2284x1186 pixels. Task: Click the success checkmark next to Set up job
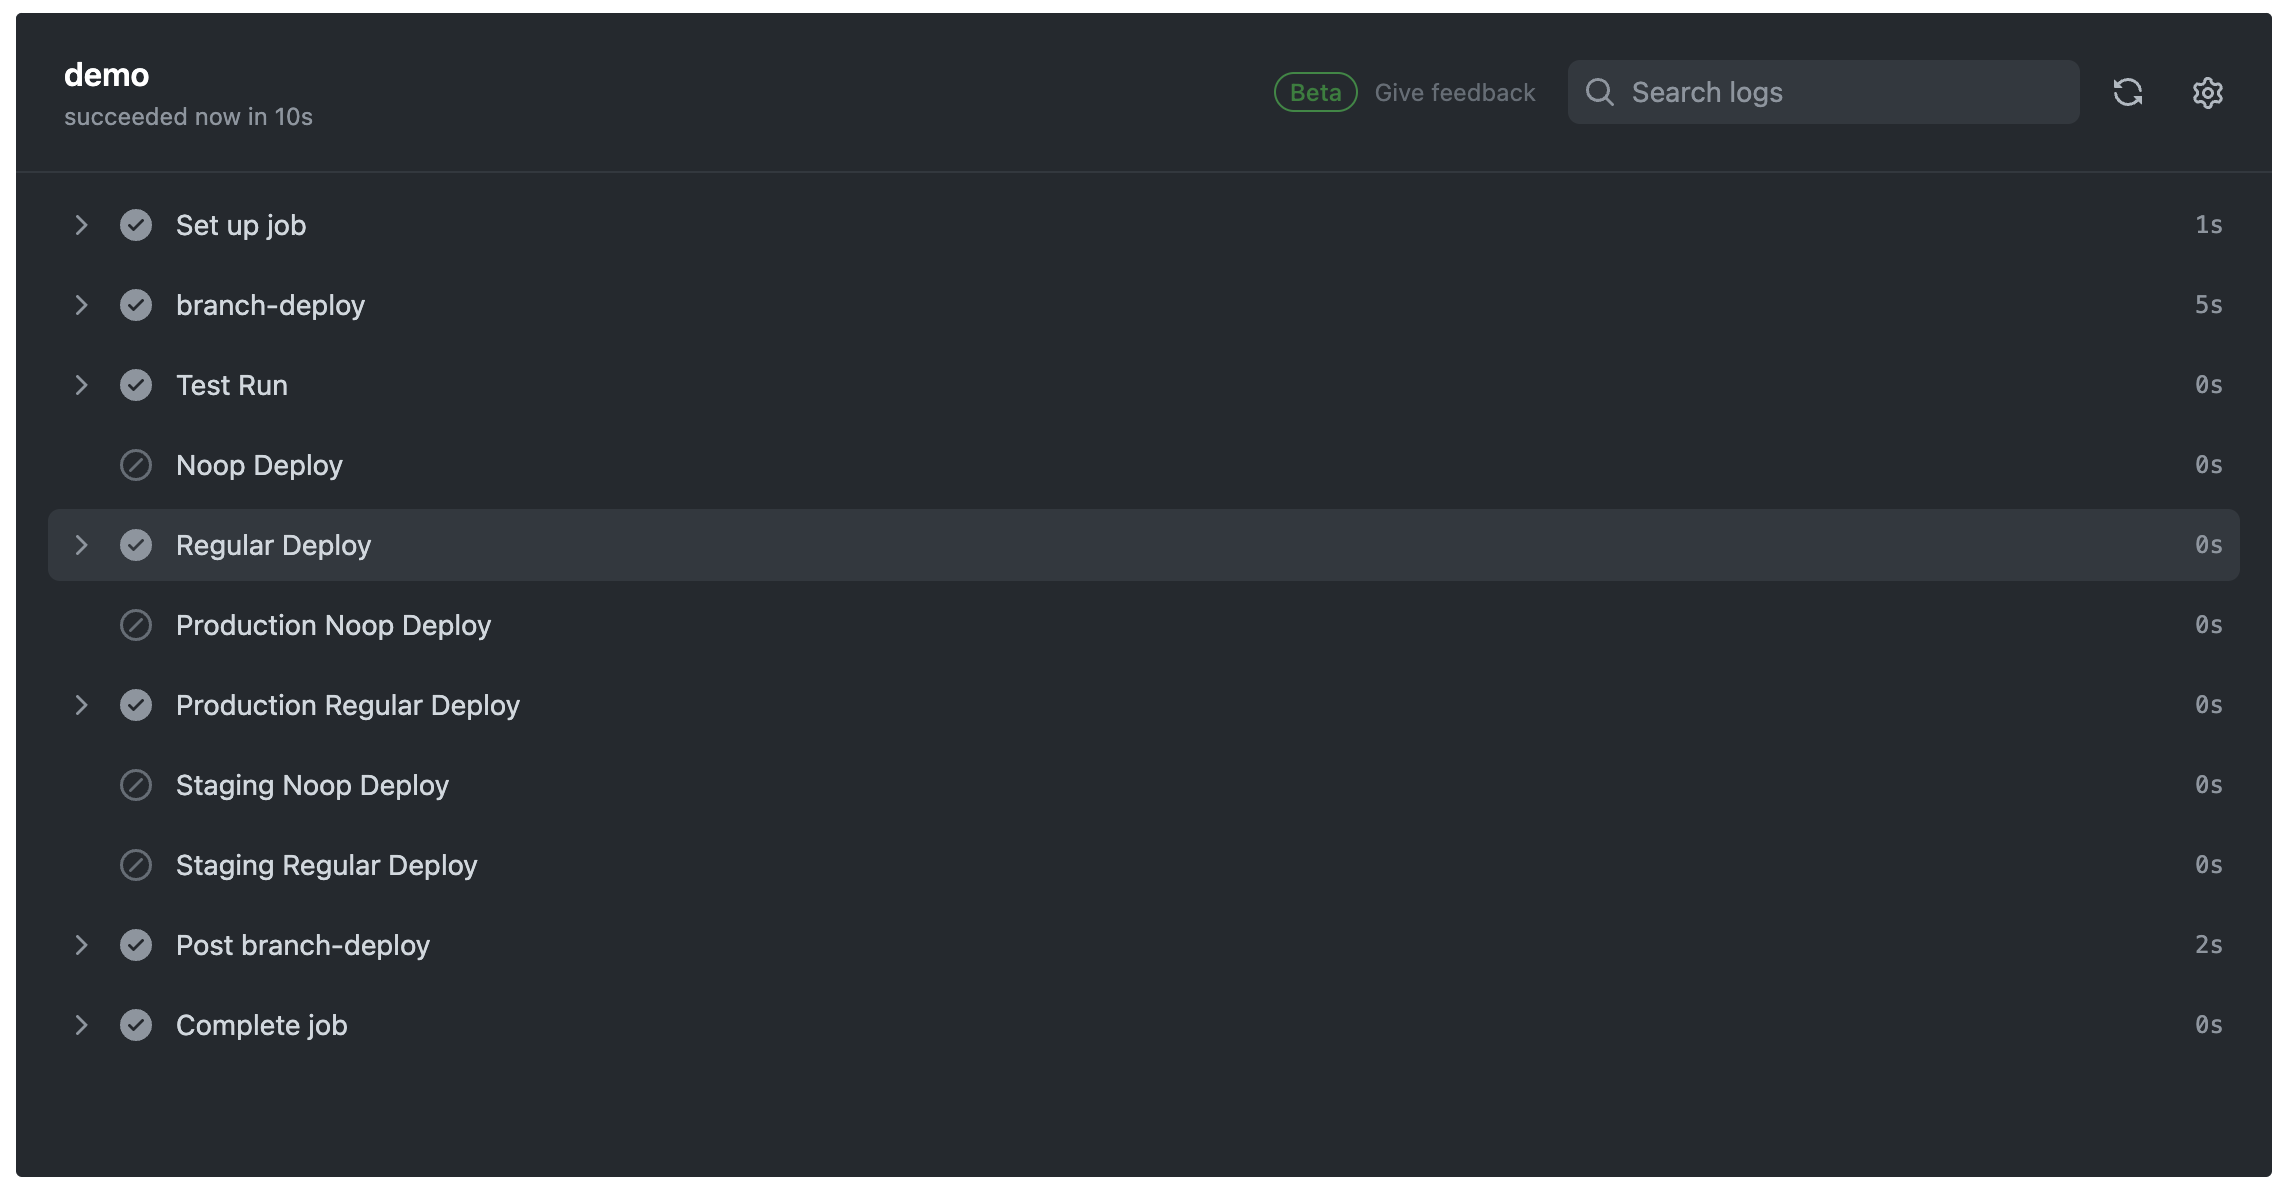(x=136, y=224)
